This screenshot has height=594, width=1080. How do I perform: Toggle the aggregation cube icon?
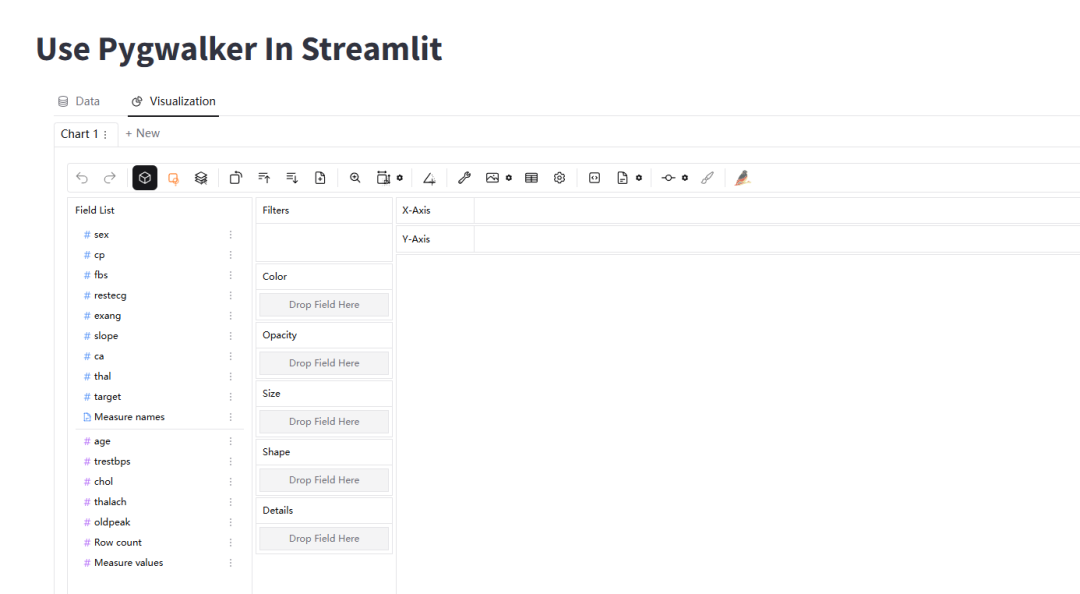[145, 178]
